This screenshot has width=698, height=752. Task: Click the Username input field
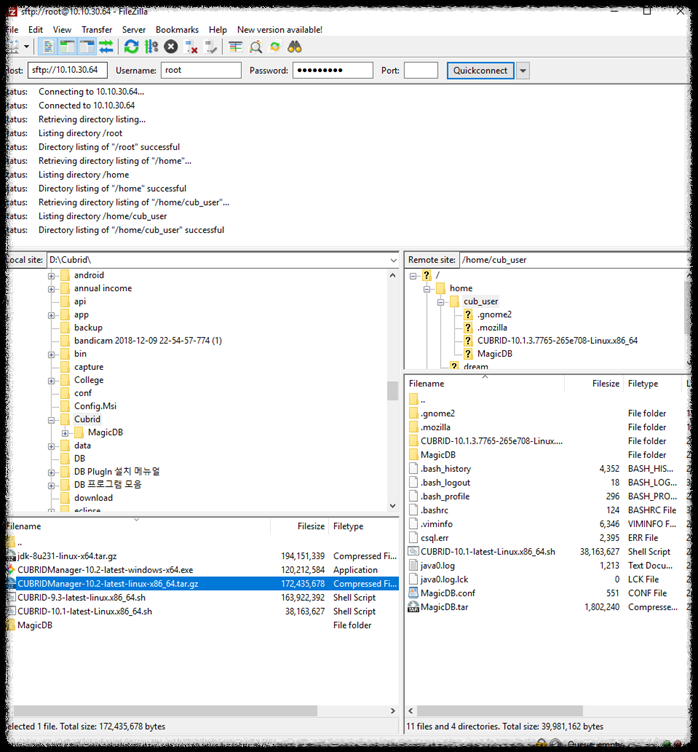tap(201, 70)
